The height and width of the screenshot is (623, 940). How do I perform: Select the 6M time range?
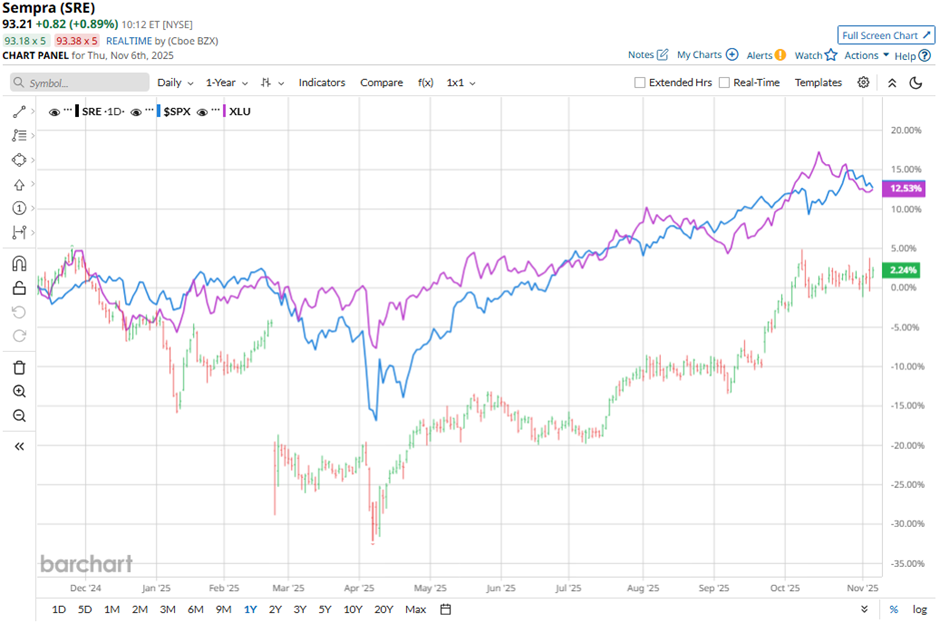coord(195,609)
